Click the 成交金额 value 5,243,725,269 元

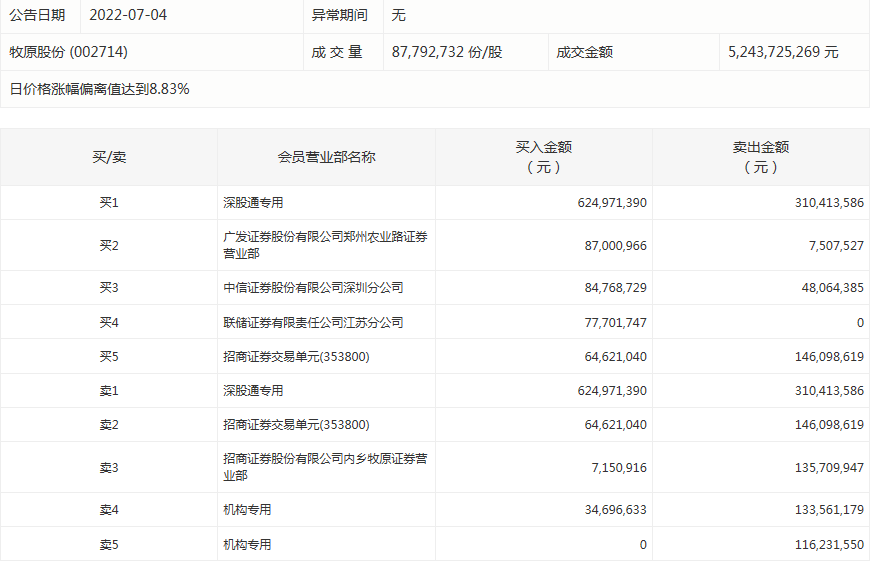click(781, 52)
